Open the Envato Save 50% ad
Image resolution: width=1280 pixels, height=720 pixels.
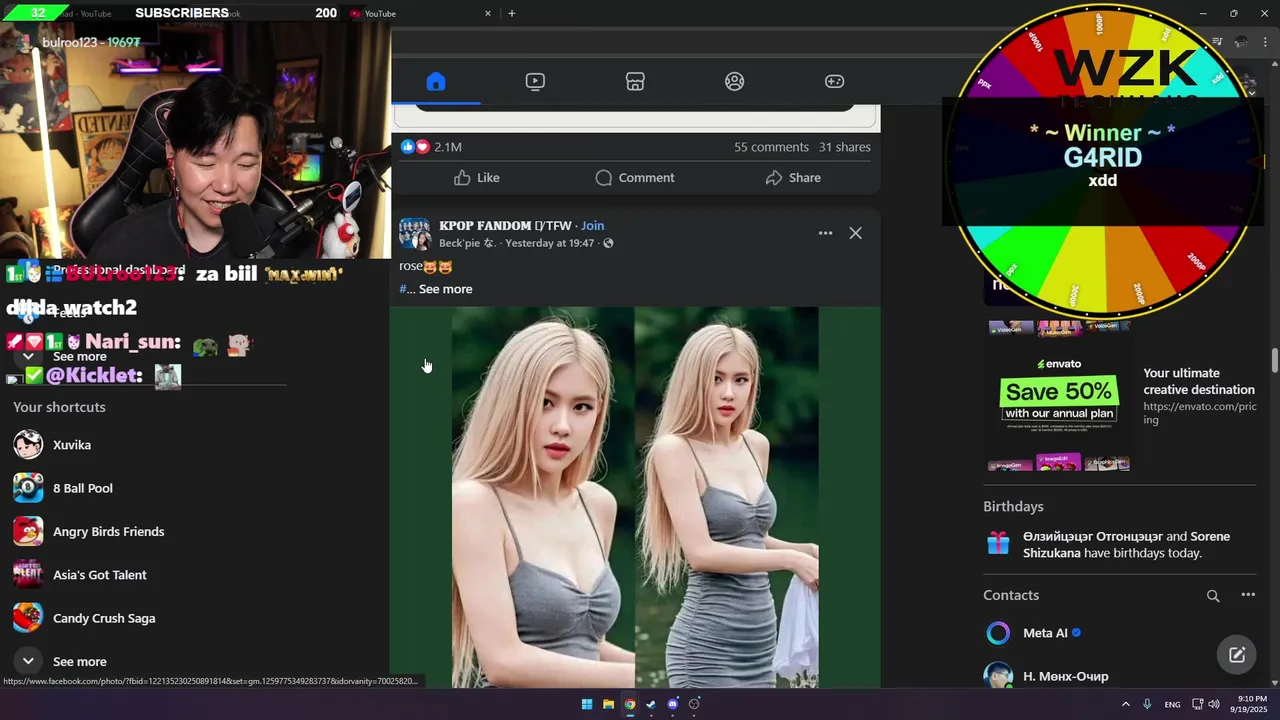point(1059,397)
